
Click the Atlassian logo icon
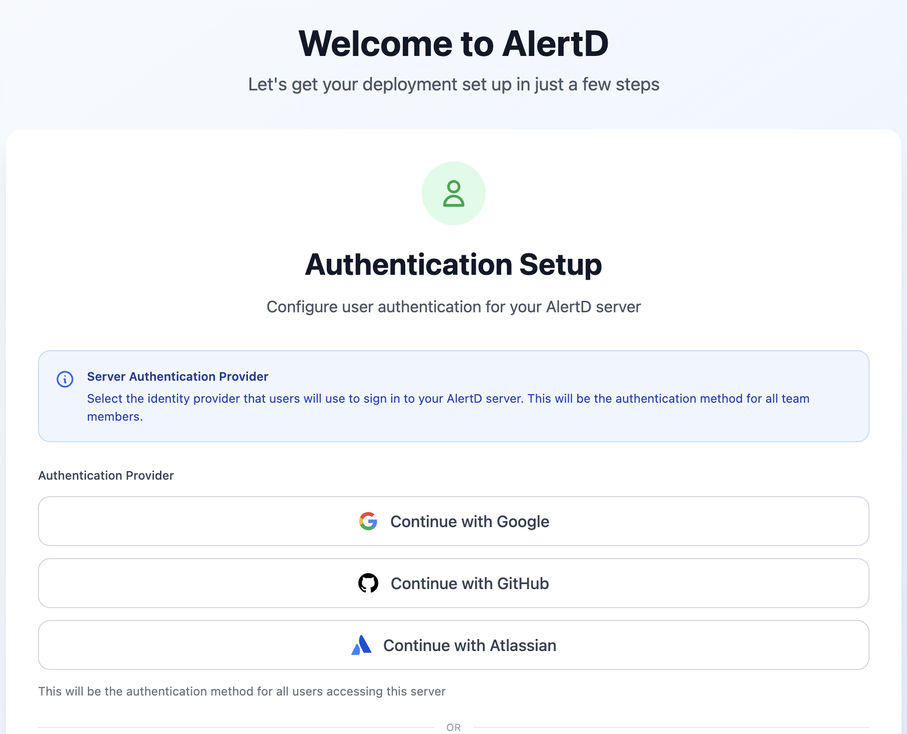(x=361, y=645)
